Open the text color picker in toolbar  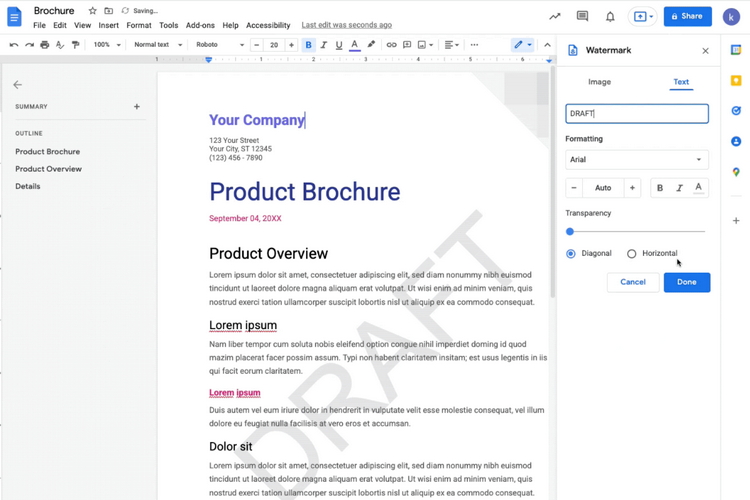354,44
